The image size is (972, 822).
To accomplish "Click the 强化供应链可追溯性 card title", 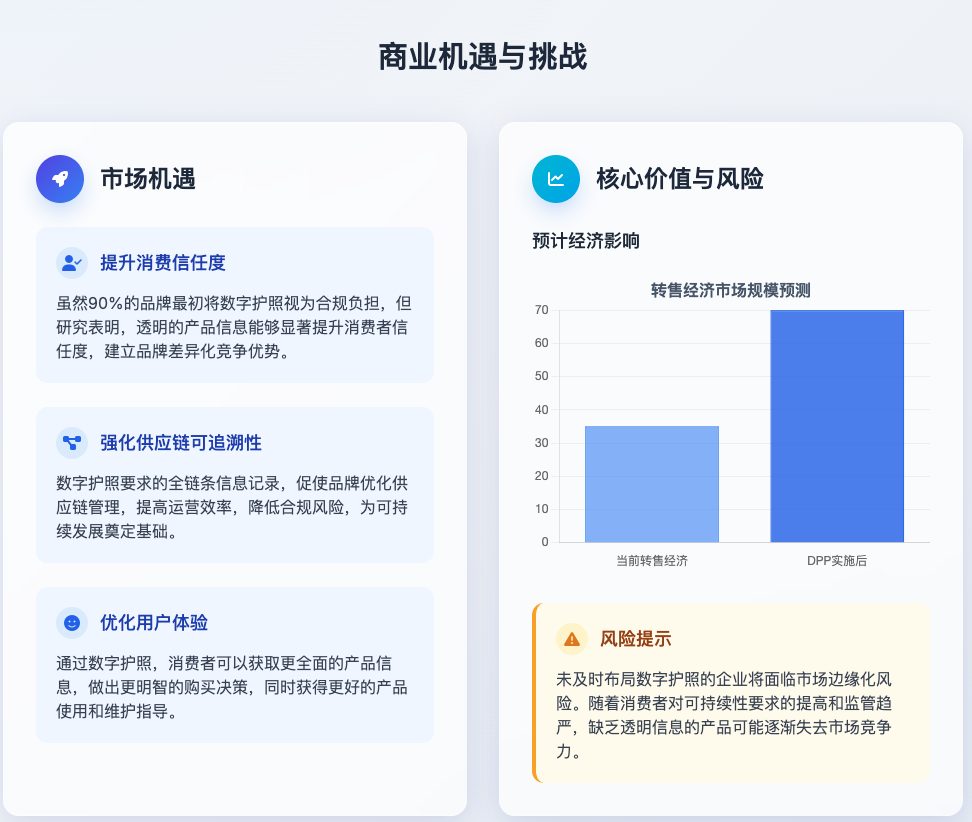I will coord(181,442).
